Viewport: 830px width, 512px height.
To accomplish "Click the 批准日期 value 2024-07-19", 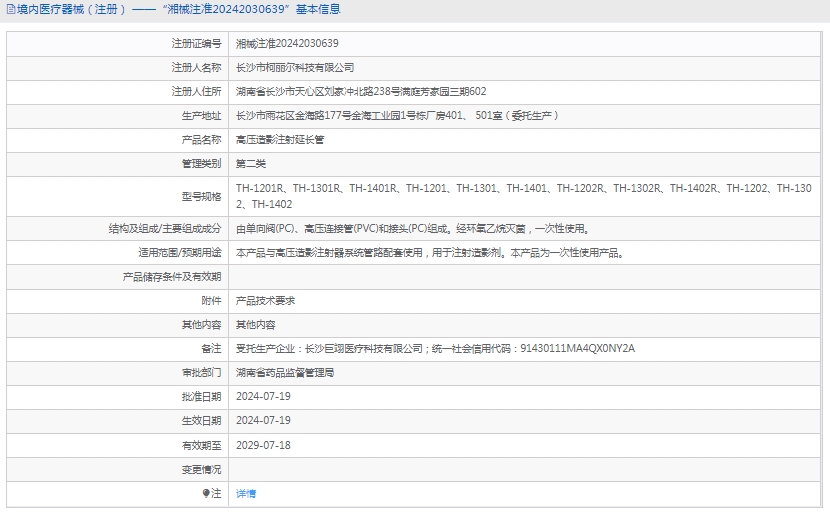I will pos(263,397).
